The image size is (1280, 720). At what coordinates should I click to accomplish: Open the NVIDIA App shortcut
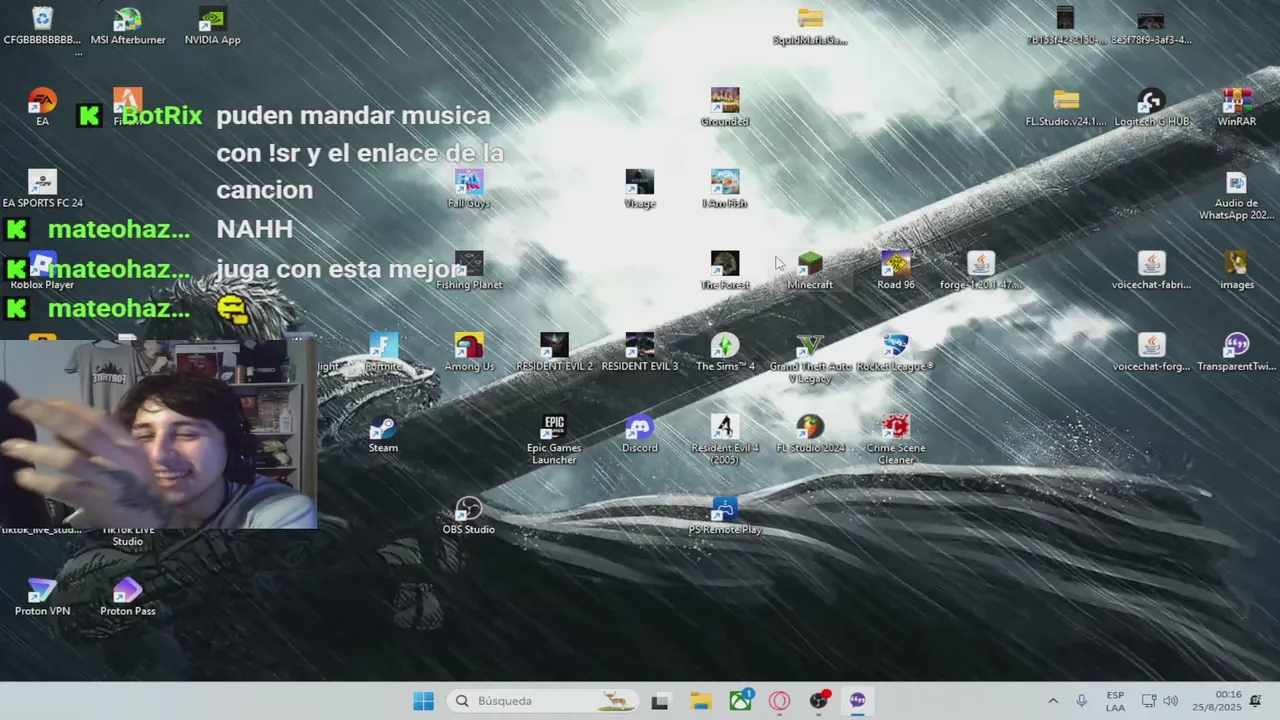213,27
